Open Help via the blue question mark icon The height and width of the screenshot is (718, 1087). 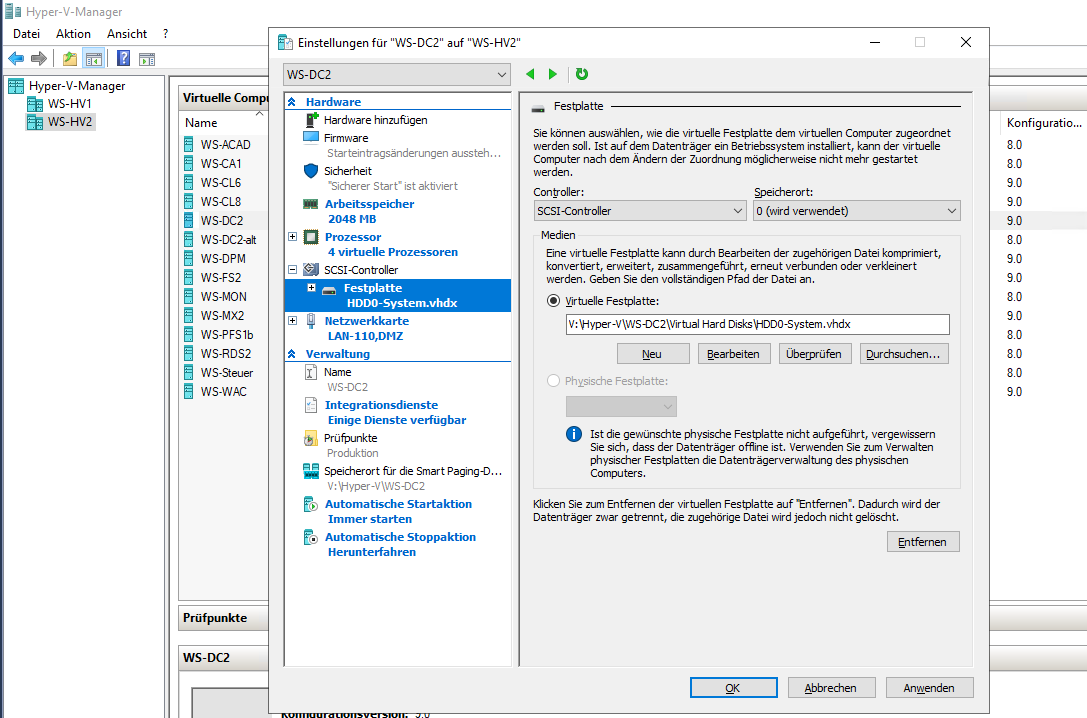tap(123, 59)
